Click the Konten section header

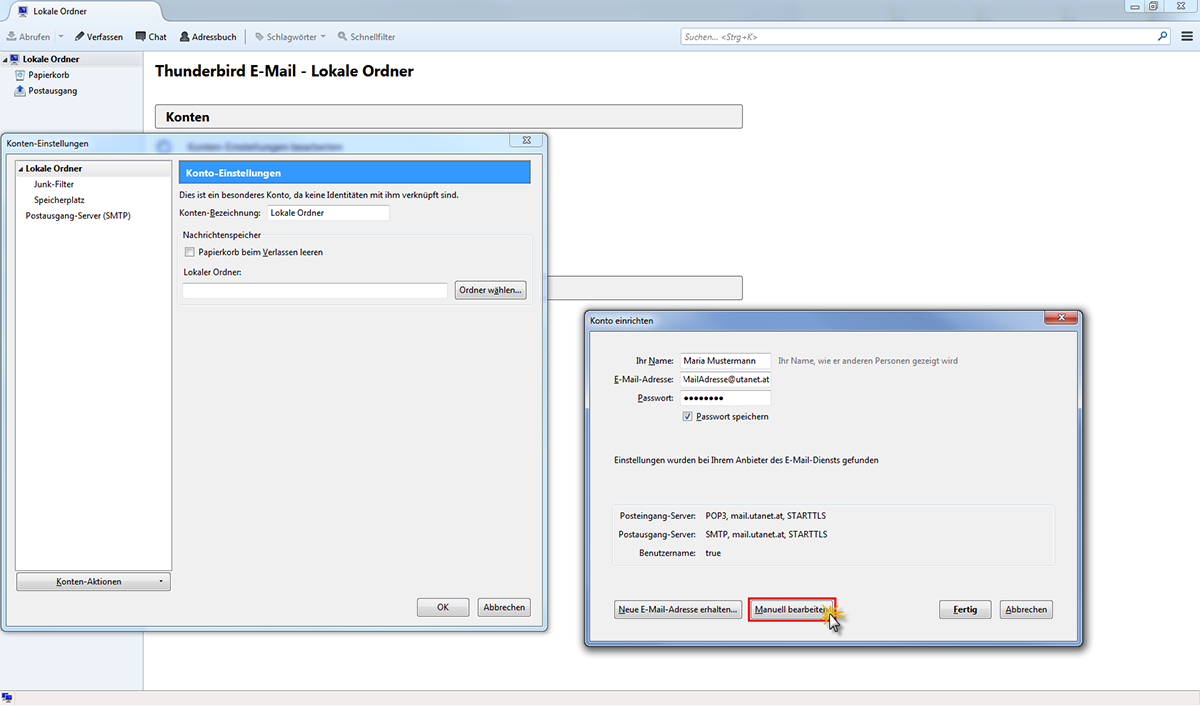(x=449, y=117)
